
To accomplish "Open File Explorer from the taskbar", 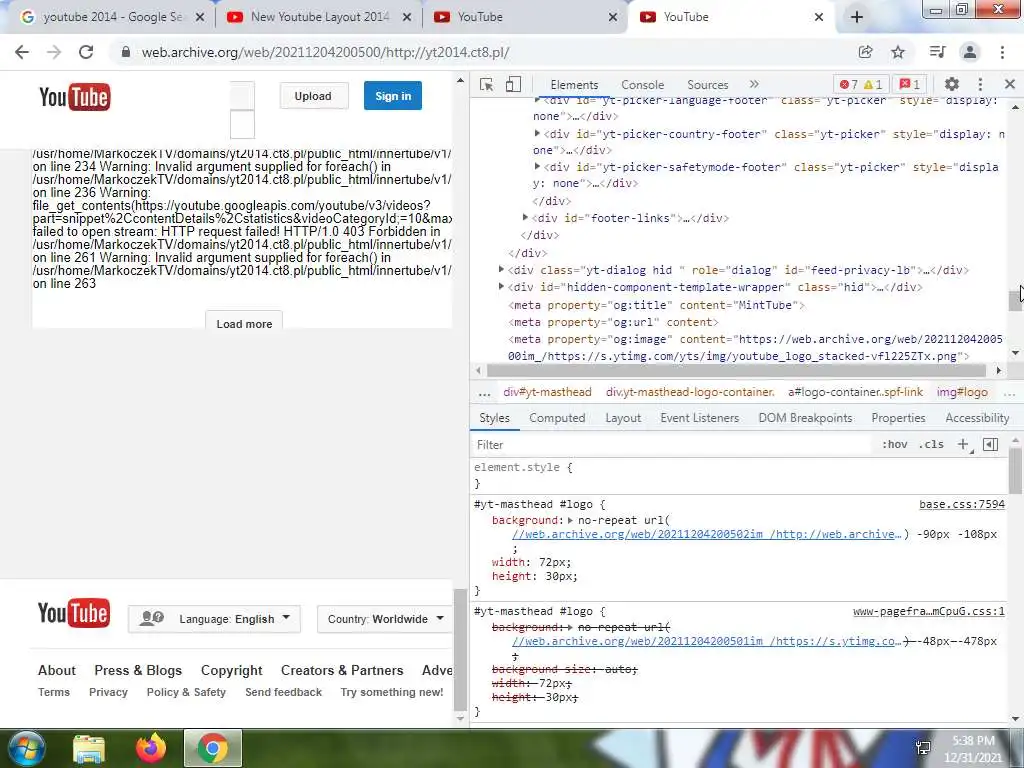I will point(89,748).
